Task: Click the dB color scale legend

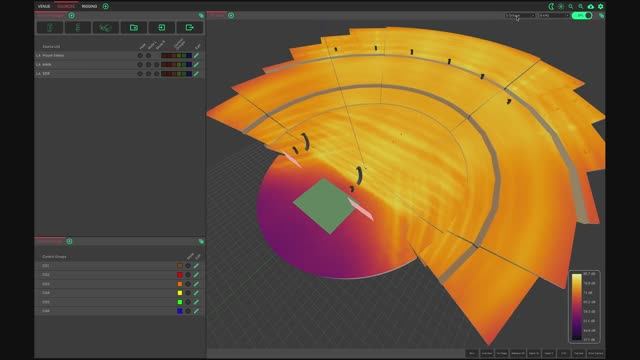Action: (584, 307)
